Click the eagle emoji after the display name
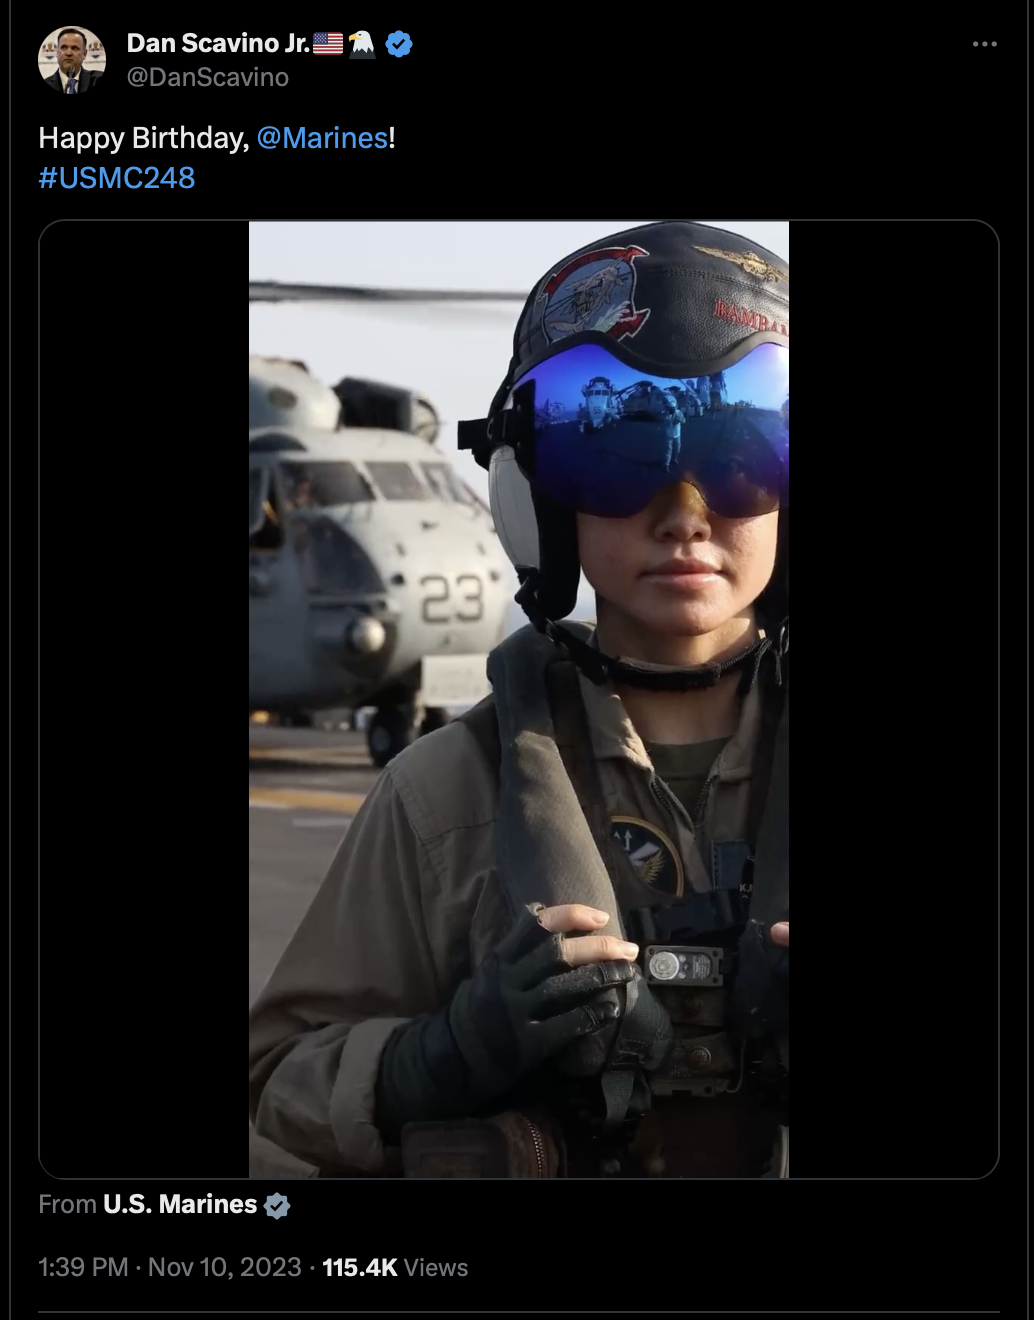The image size is (1034, 1320). [x=362, y=44]
